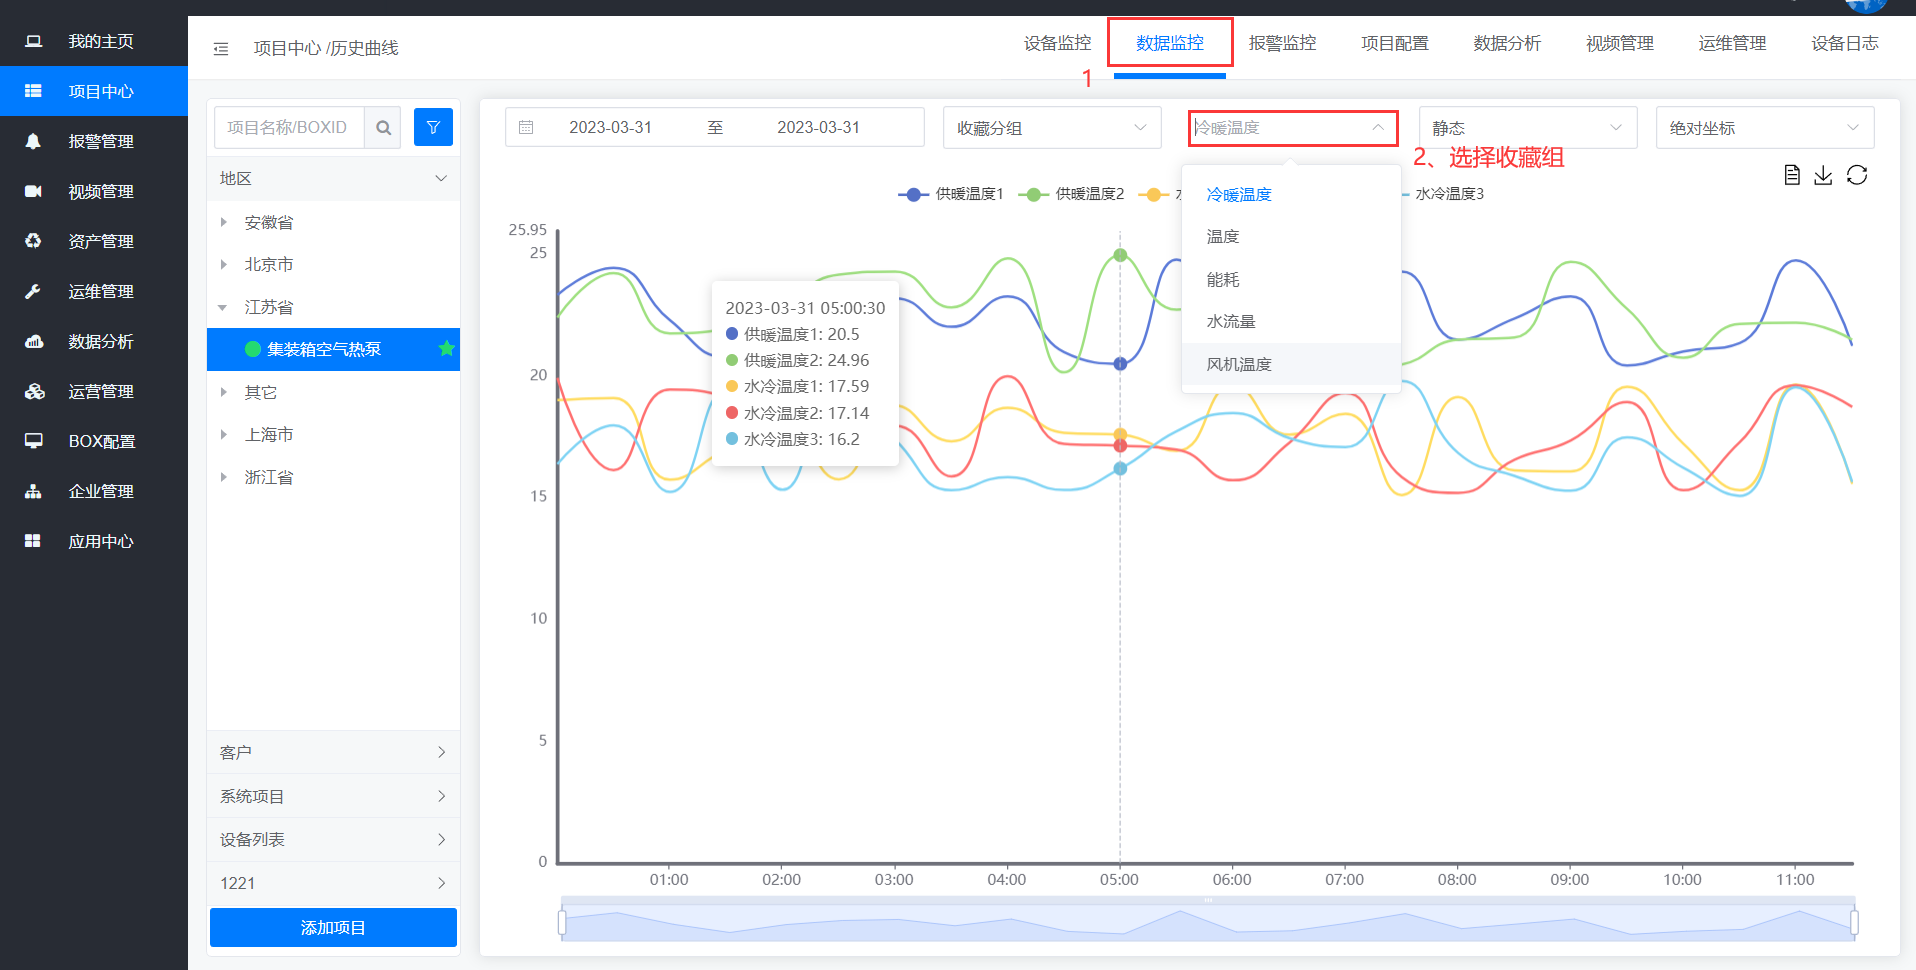Open the data view document icon
The image size is (1916, 970).
tap(1791, 175)
